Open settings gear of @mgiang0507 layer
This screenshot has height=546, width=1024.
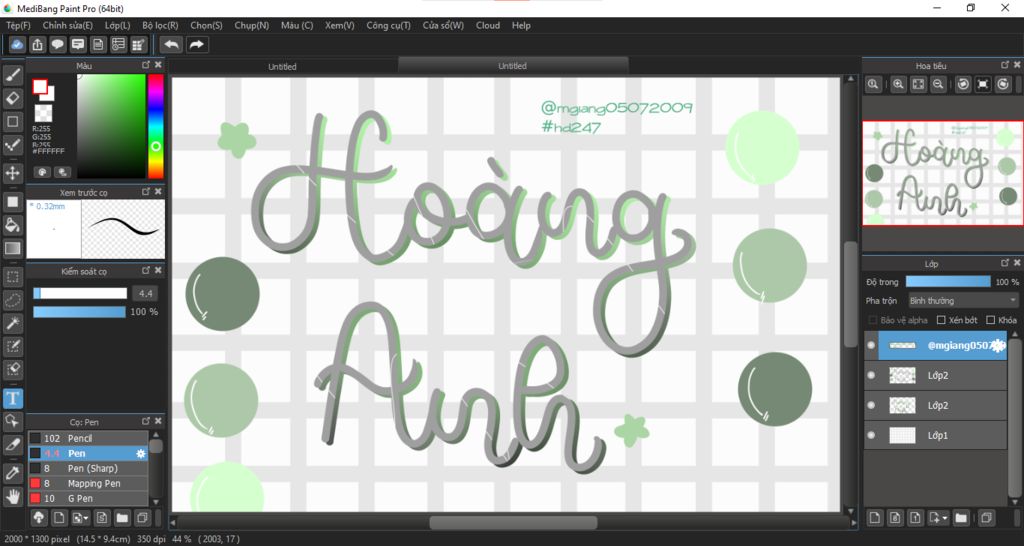click(998, 346)
